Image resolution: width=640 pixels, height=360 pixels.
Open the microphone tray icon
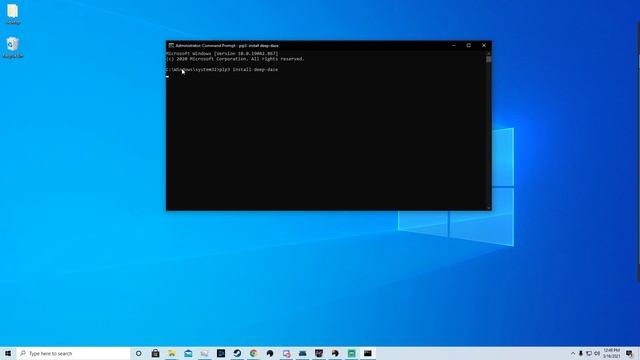pos(581,353)
